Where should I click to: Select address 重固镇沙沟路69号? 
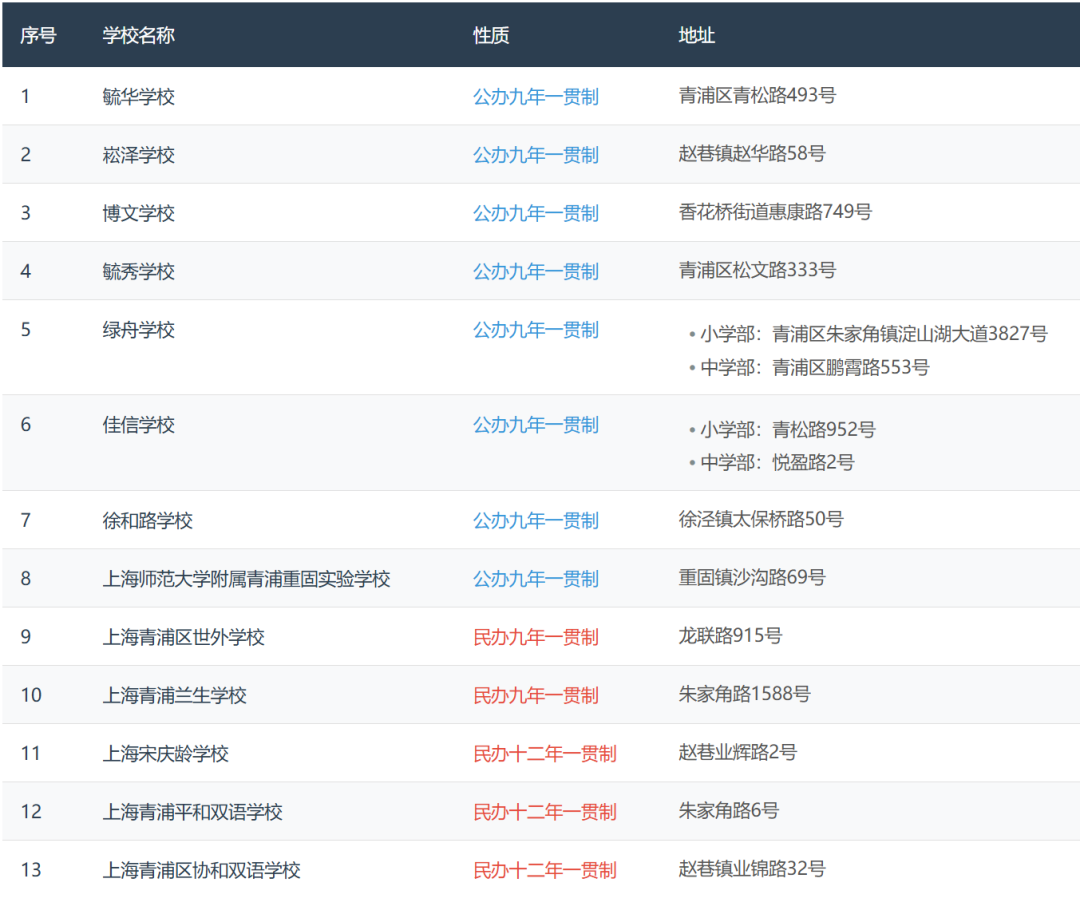751,577
